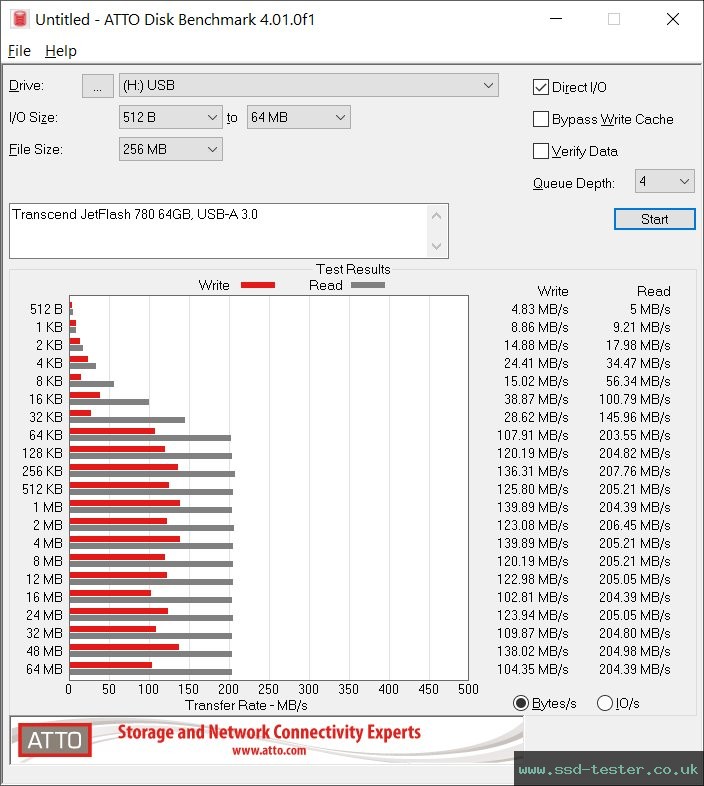Click the 136.31 MB/s write value
This screenshot has height=786, width=704.
point(533,471)
